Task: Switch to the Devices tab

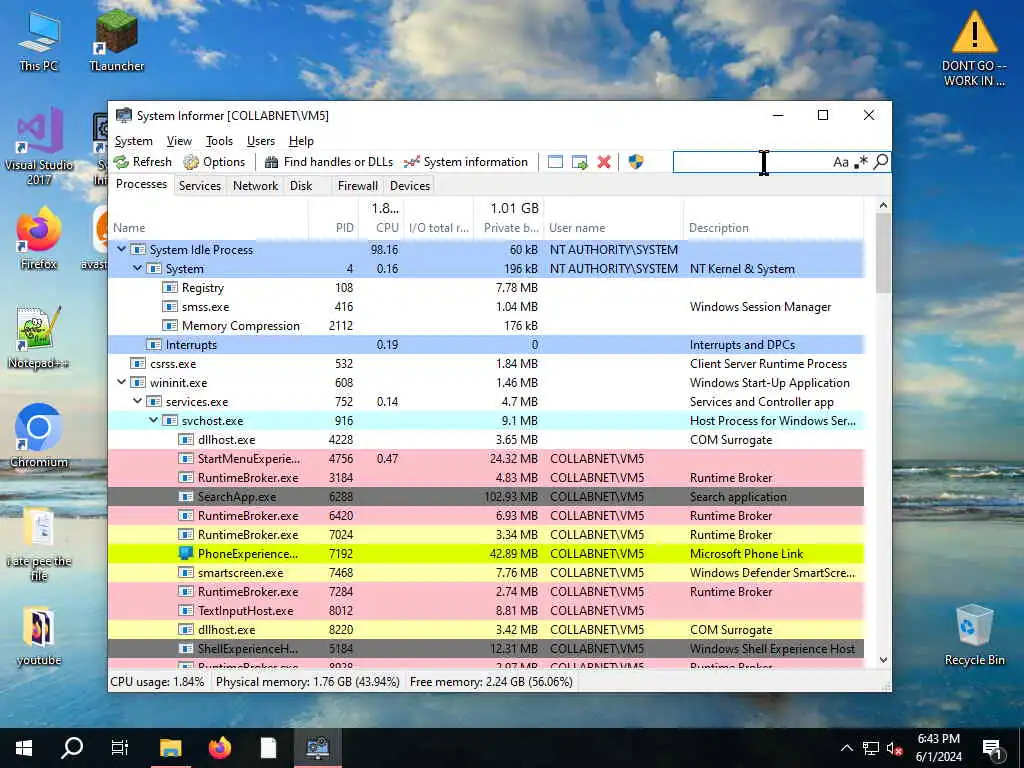Action: 409,185
